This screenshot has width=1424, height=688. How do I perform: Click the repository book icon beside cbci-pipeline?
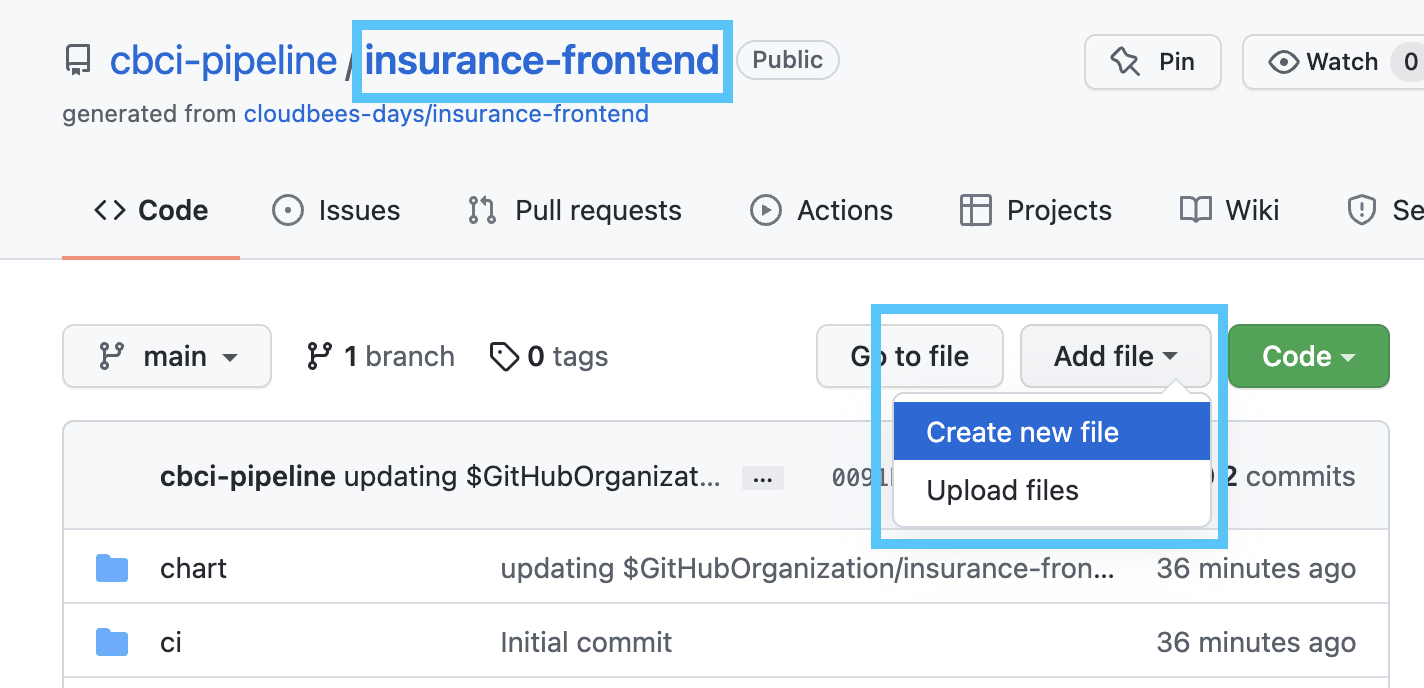(x=78, y=62)
